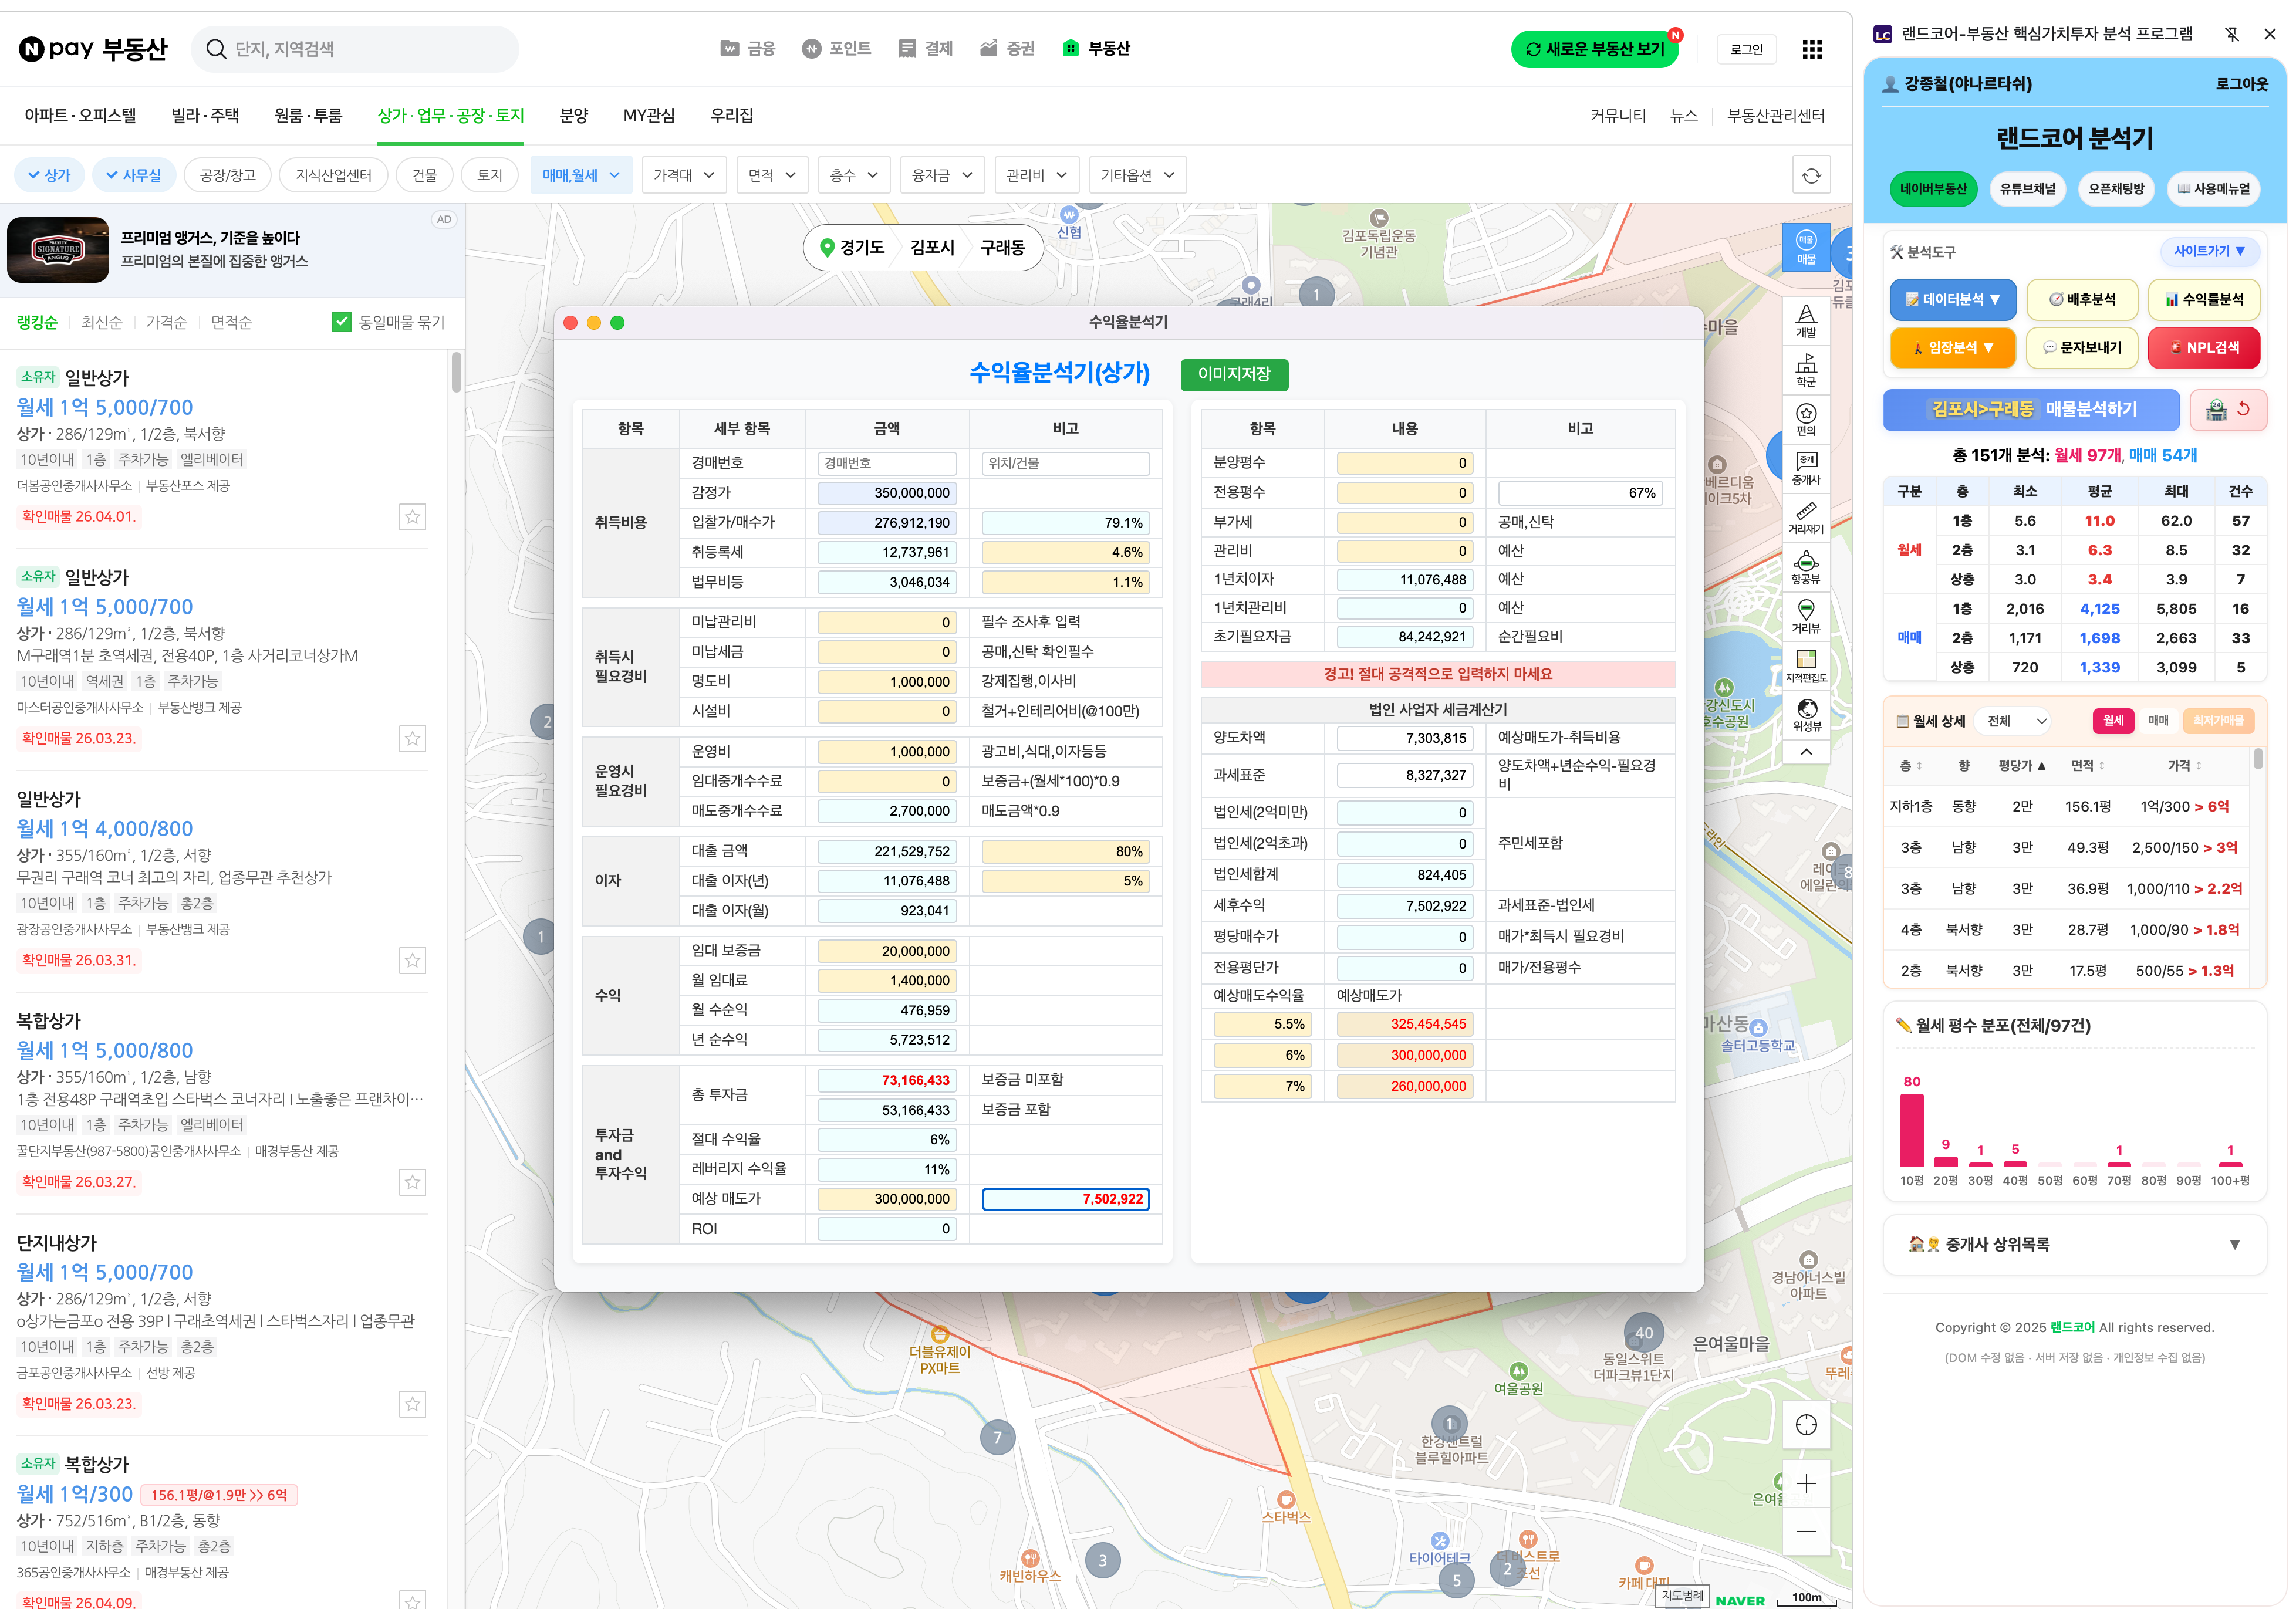
Task: Run 매물분석하기 for 김포시>구래동
Action: 2031,409
